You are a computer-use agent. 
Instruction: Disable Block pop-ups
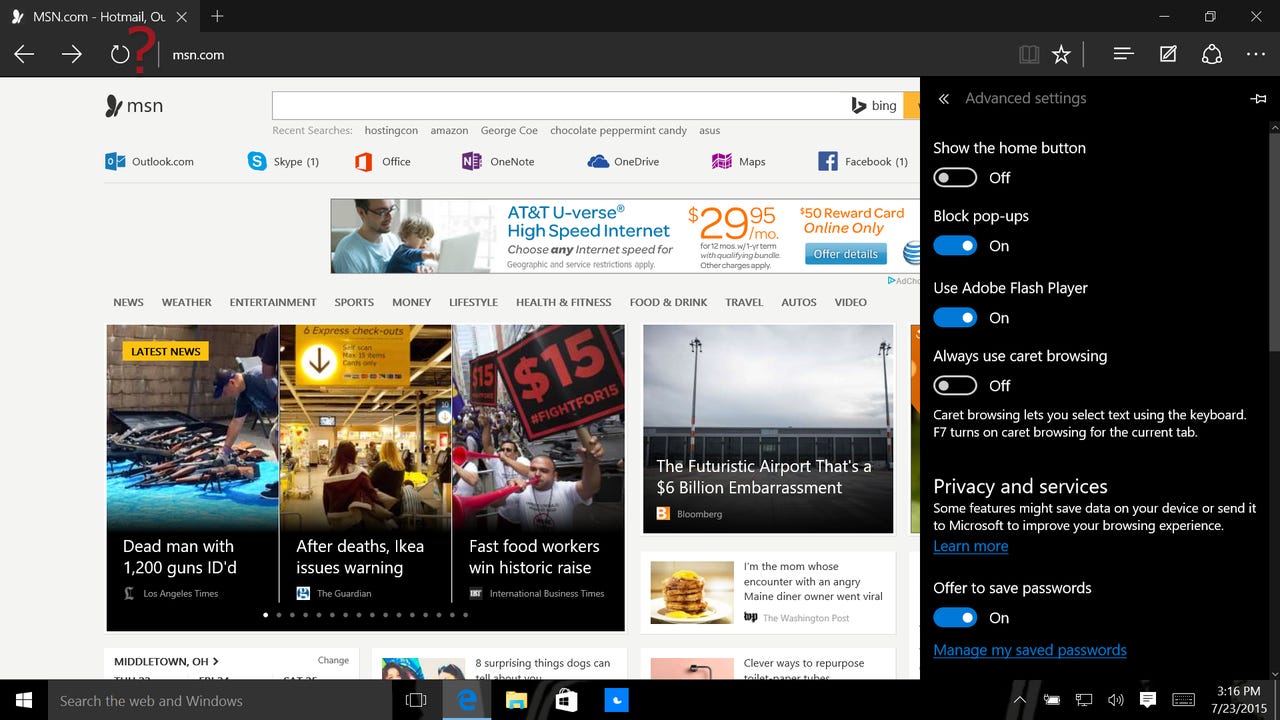(955, 245)
